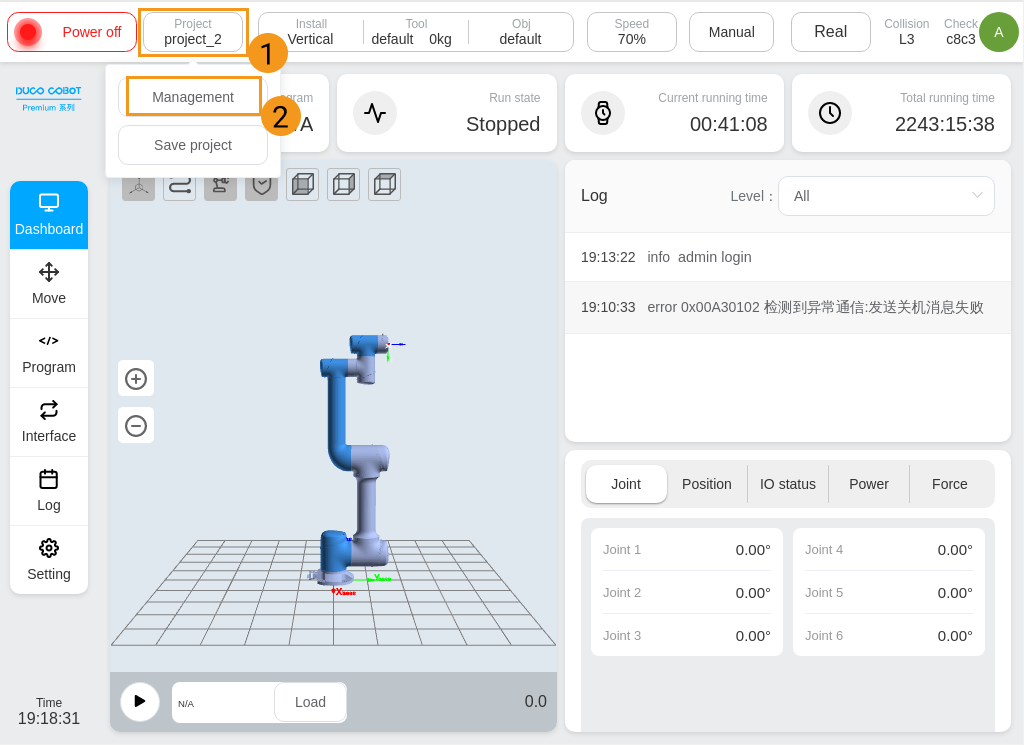This screenshot has height=745, width=1024.
Task: Select the first cube view-angle icon
Action: click(x=302, y=184)
